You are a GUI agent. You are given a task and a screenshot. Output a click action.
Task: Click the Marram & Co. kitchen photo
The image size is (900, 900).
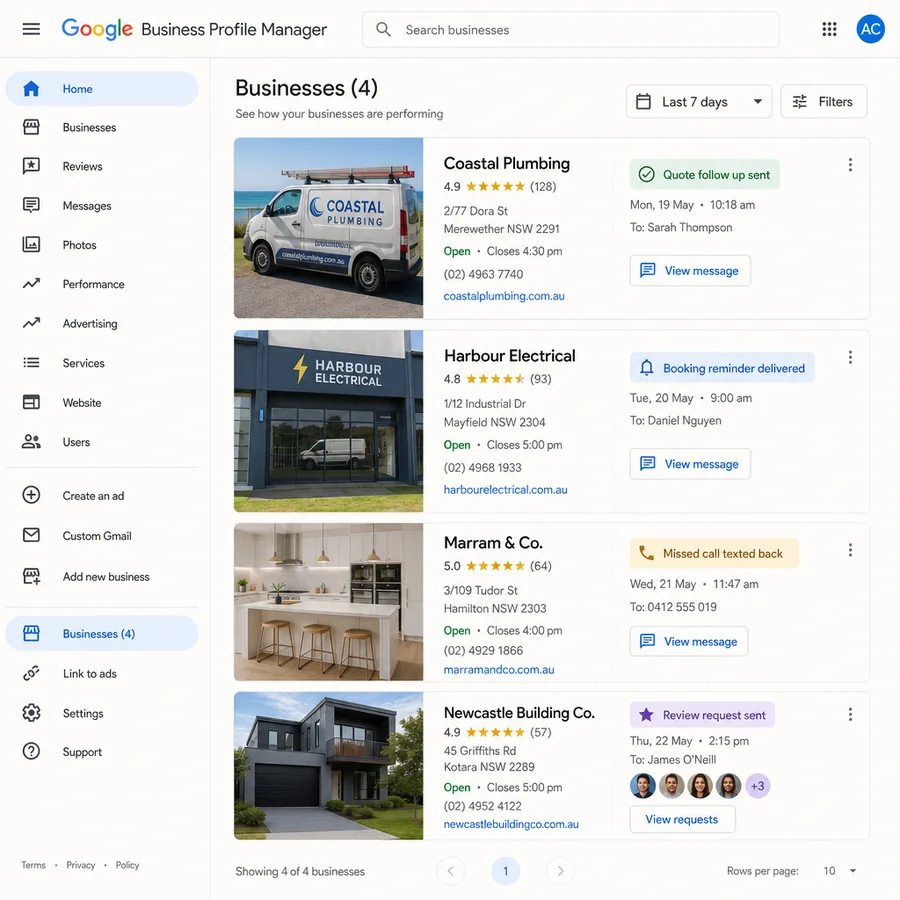click(328, 602)
